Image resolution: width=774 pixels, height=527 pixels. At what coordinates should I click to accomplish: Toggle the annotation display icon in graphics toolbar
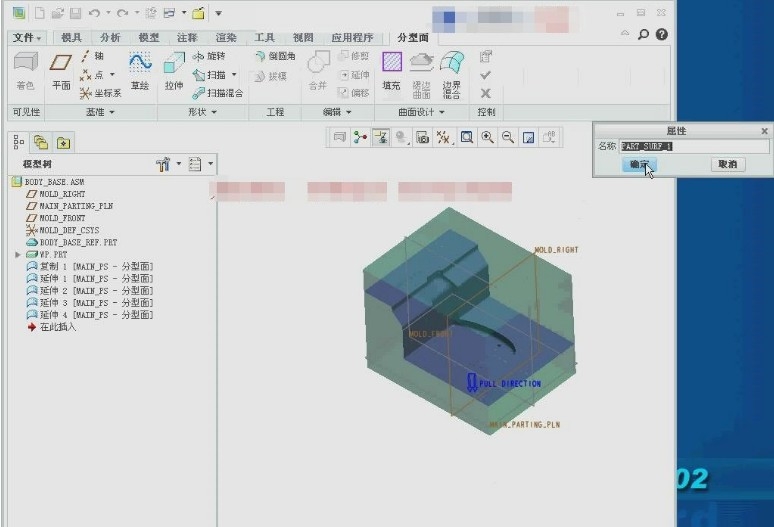(x=381, y=137)
